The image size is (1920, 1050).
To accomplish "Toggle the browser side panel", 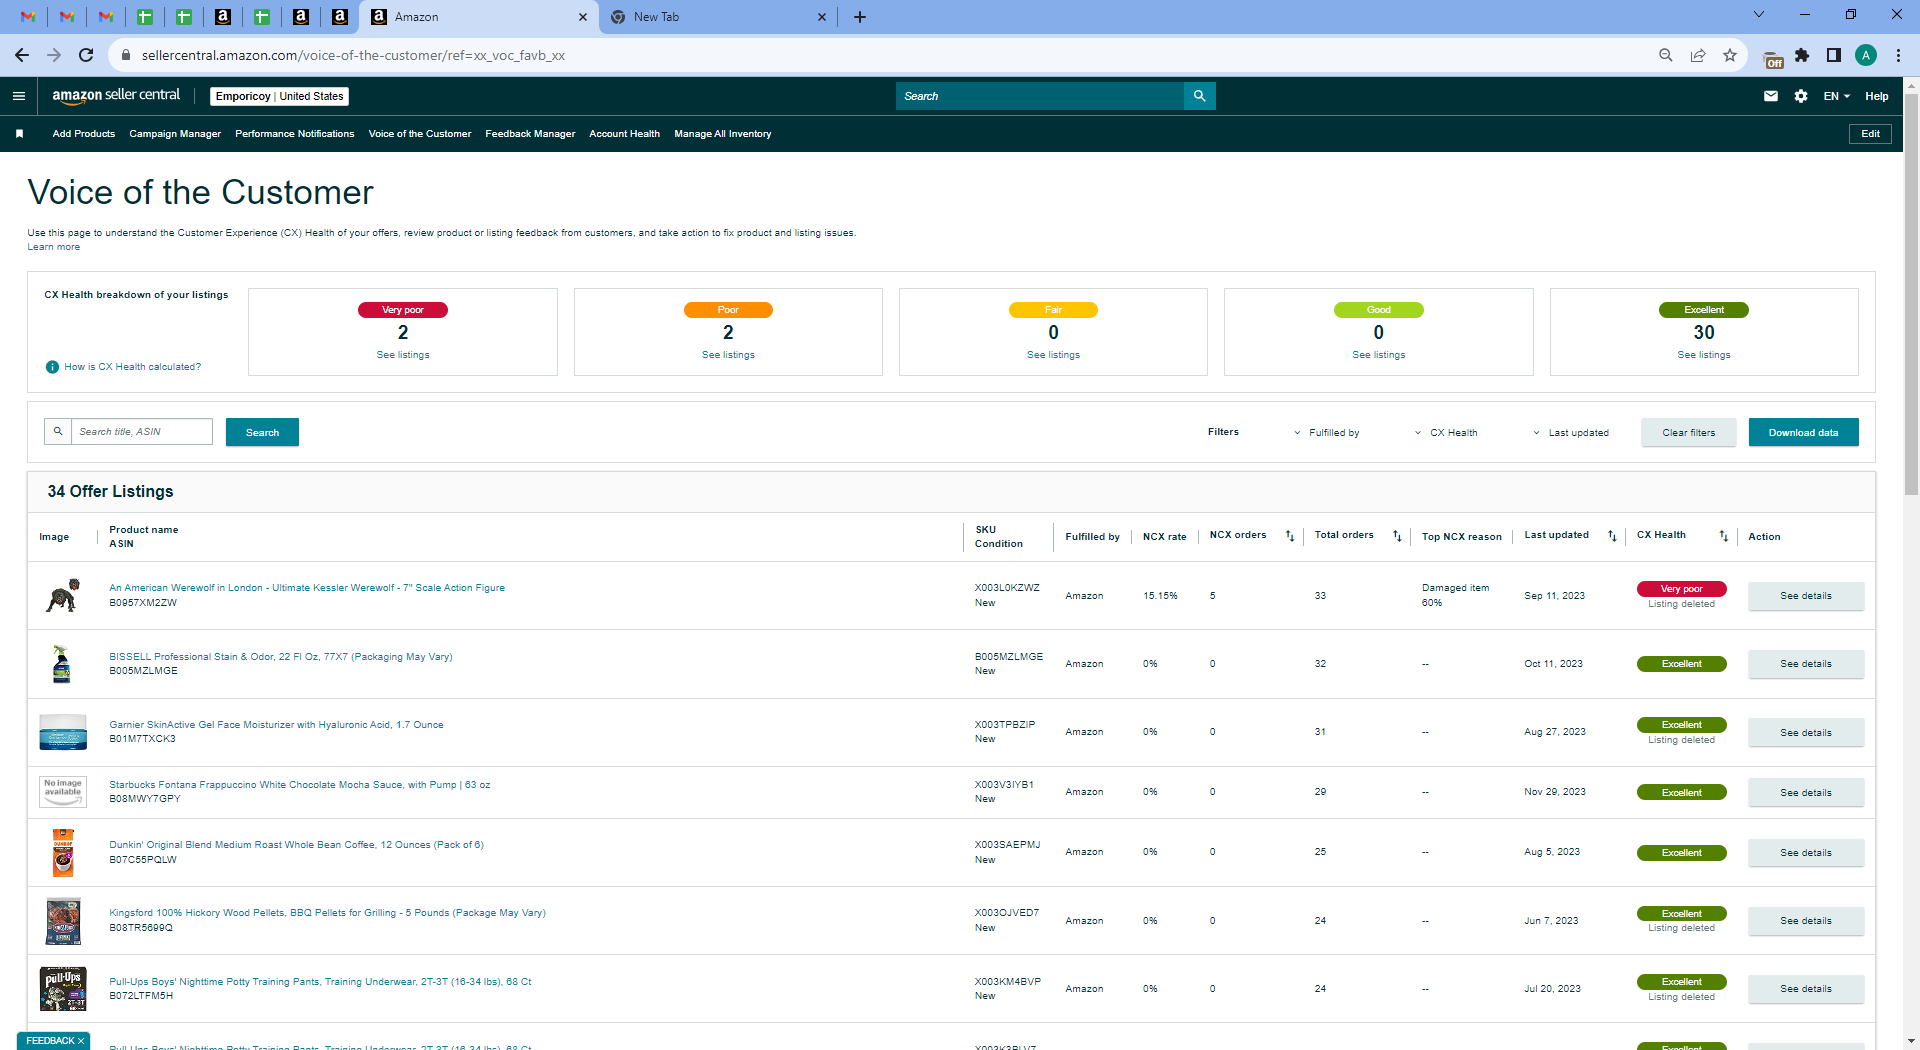I will [1834, 55].
